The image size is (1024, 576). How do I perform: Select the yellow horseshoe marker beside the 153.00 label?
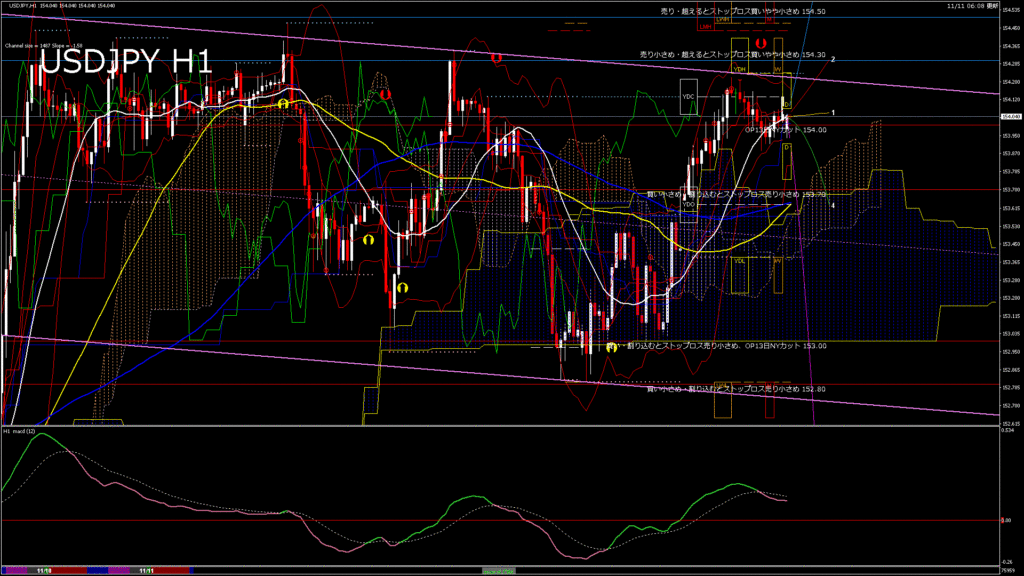click(x=611, y=347)
